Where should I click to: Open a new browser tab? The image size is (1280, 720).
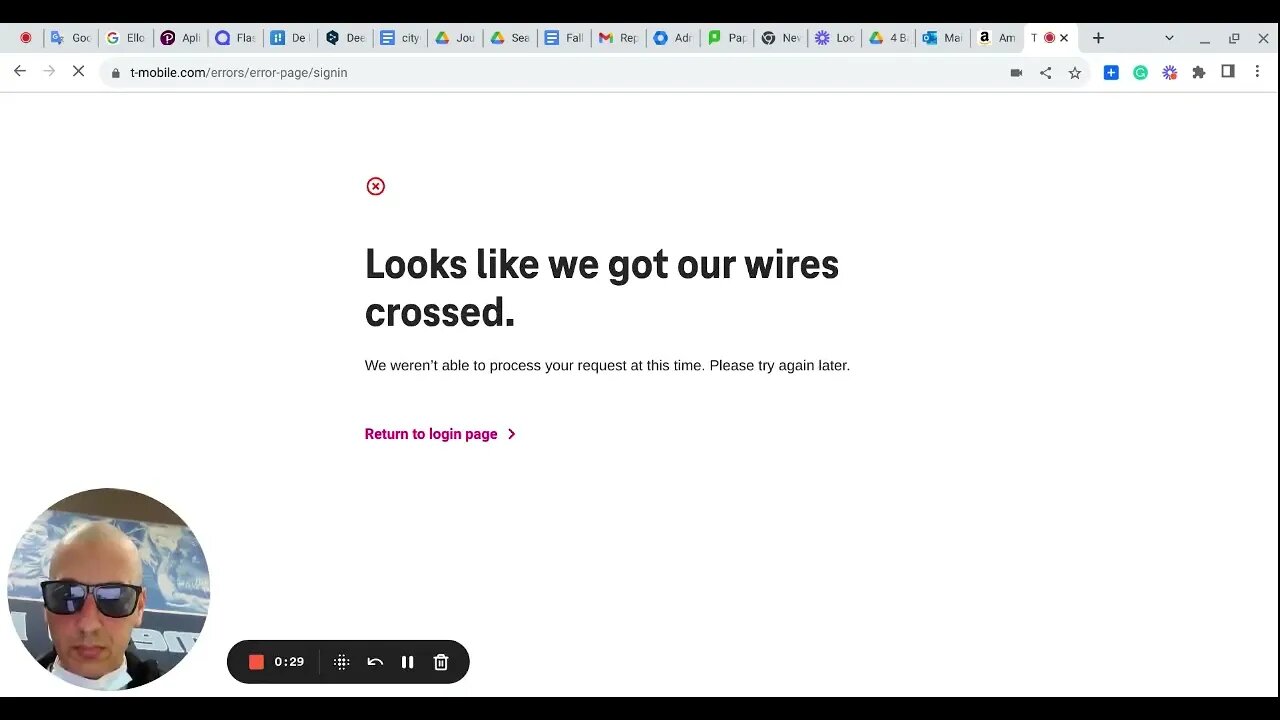(1098, 38)
